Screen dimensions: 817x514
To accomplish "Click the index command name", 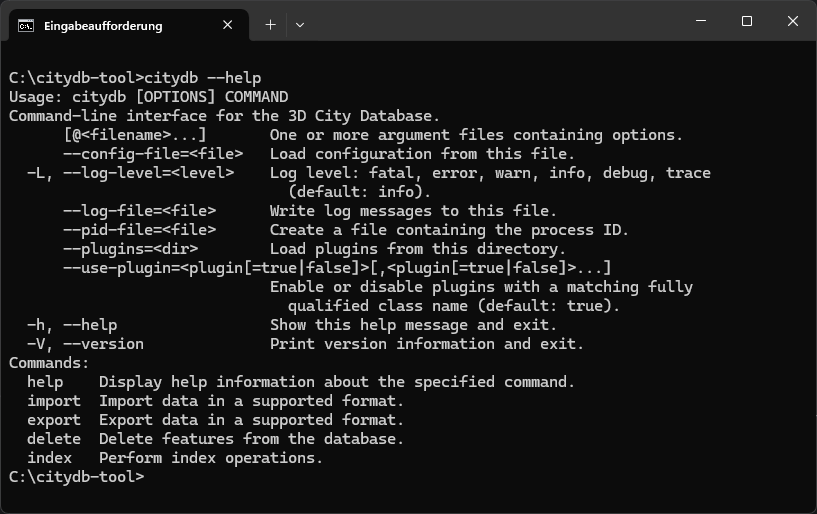I will pos(49,458).
